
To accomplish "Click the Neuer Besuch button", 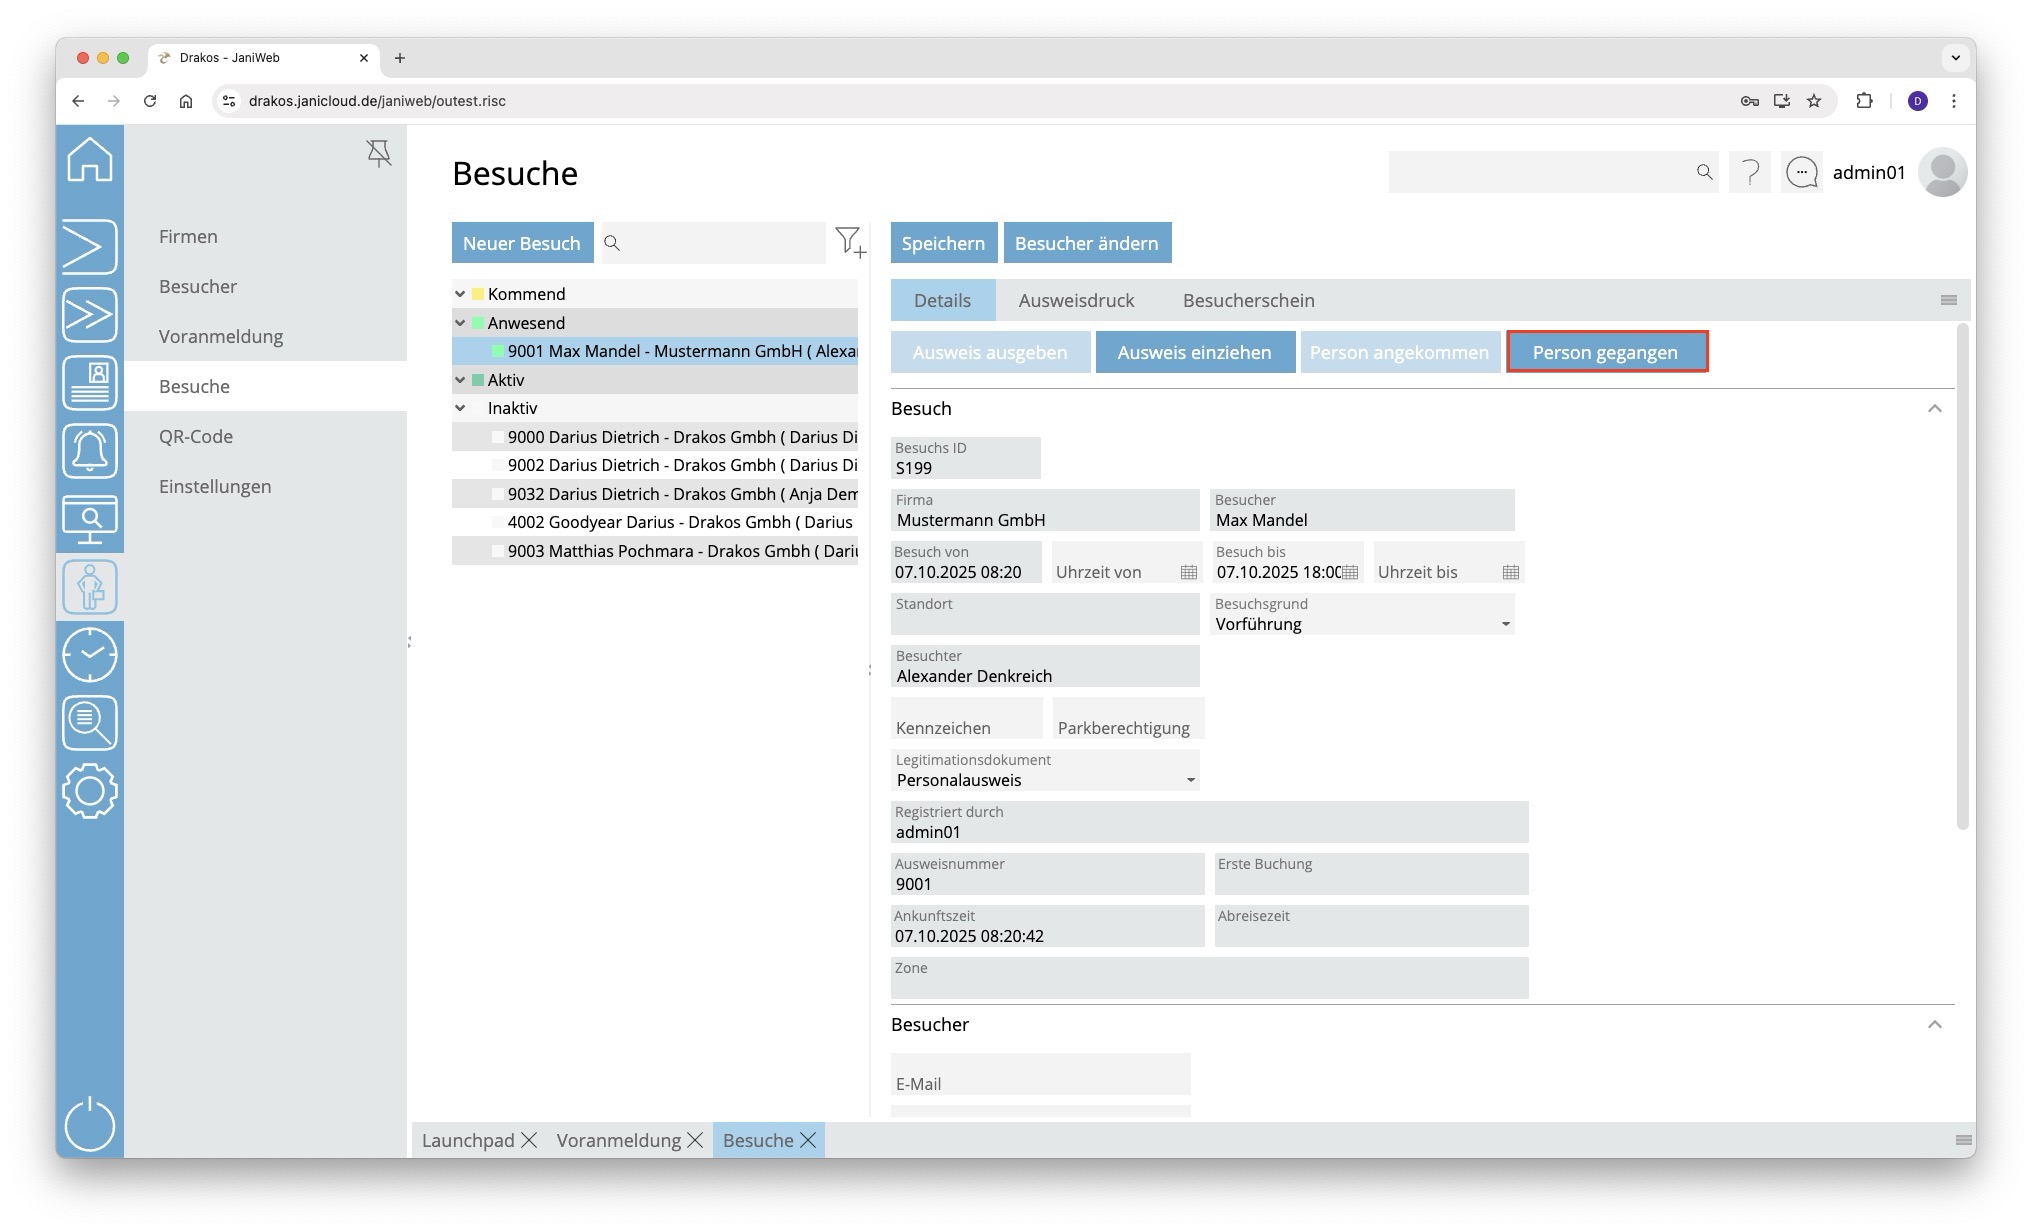I will (x=521, y=243).
